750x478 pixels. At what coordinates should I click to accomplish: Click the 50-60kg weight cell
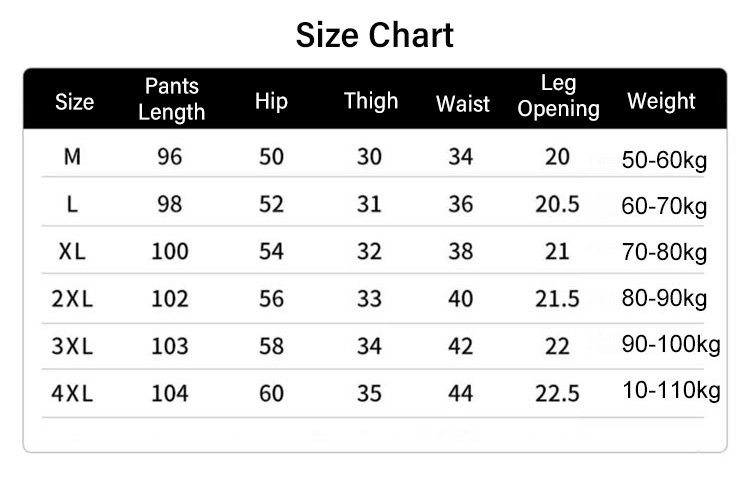(x=664, y=161)
